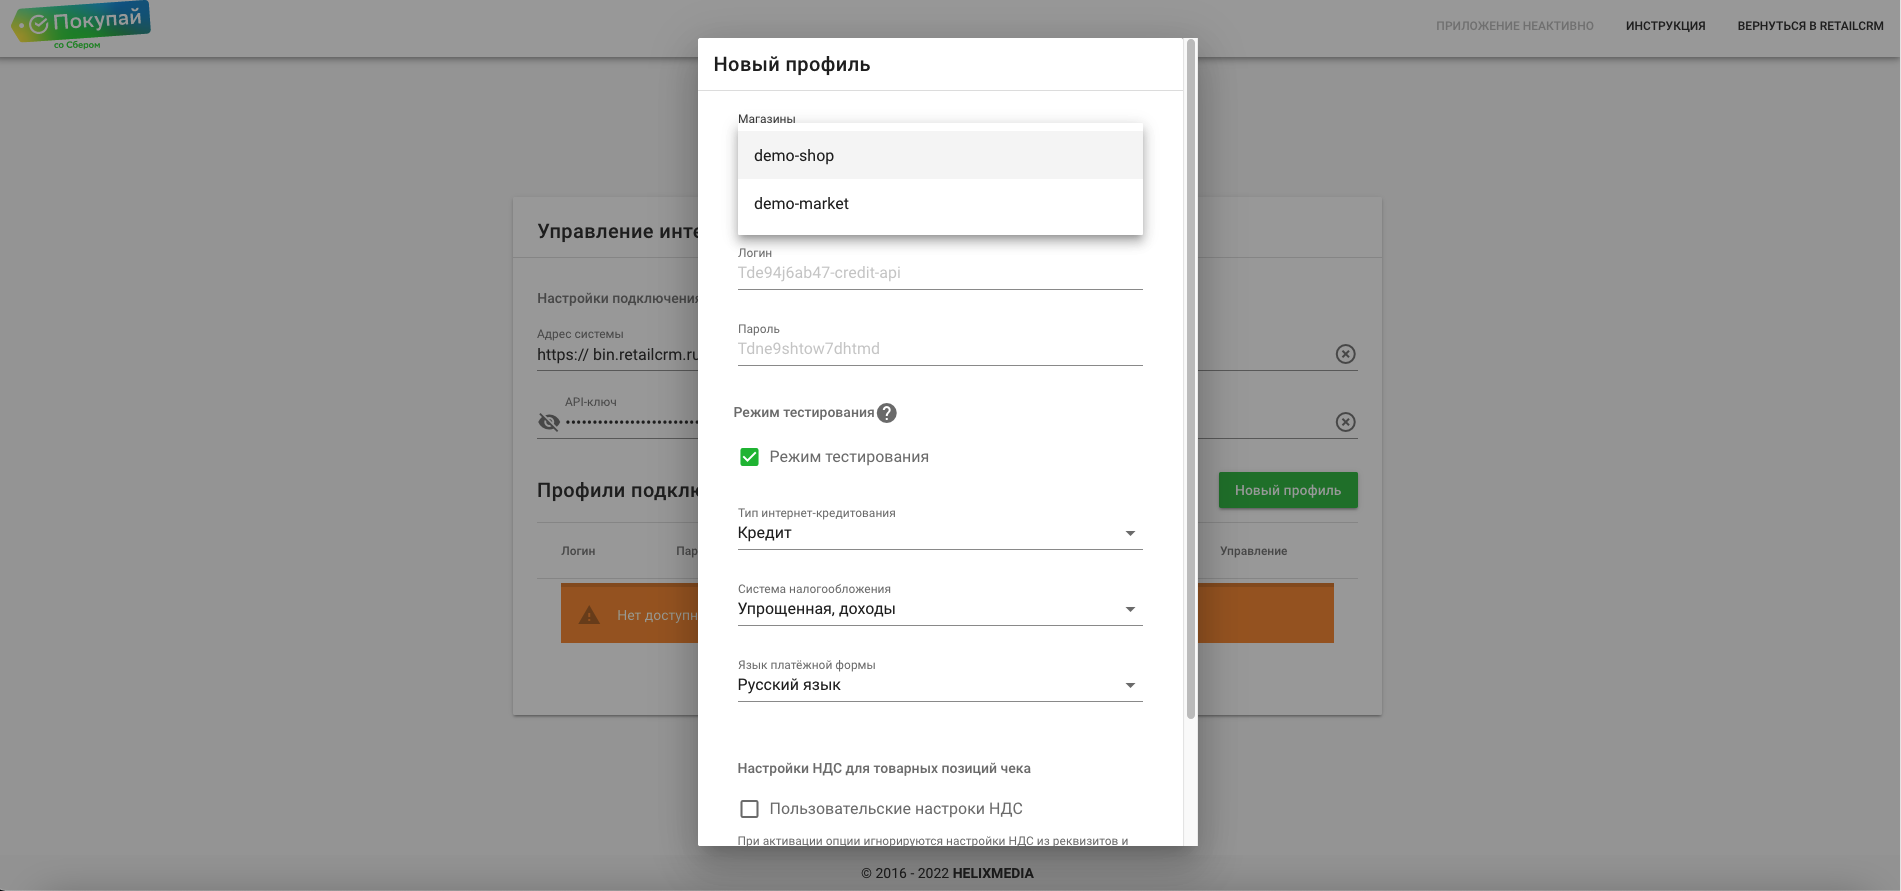
Task: Select demo-shop from the shops list
Action: point(940,155)
